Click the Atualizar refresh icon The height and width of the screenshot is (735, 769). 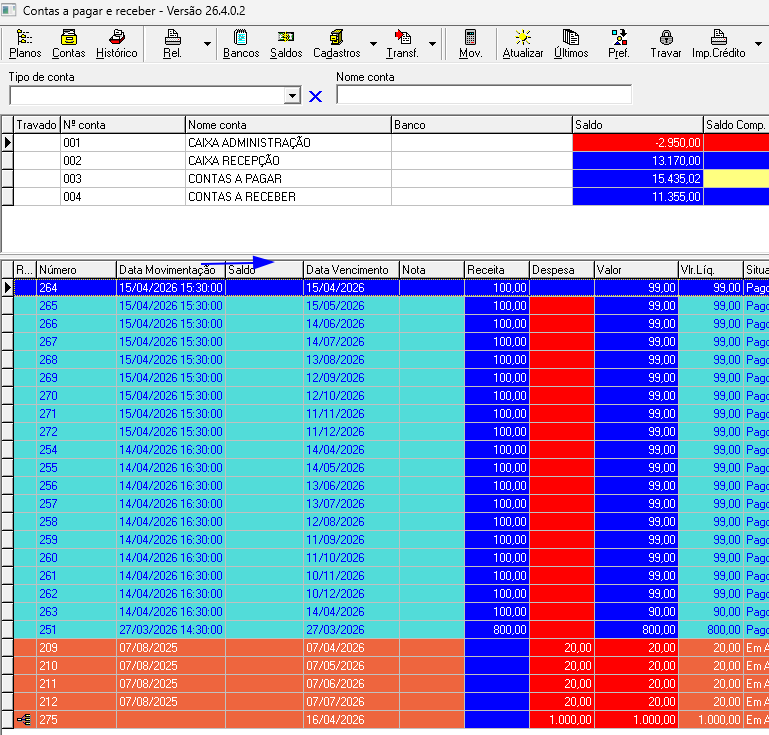523,44
